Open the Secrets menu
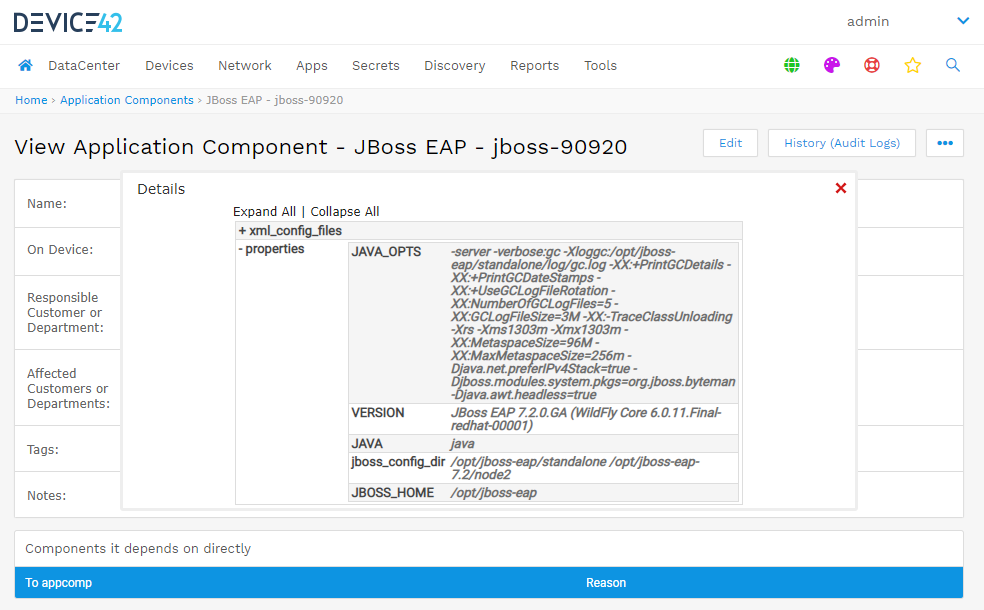Image resolution: width=984 pixels, height=610 pixels. pos(375,65)
